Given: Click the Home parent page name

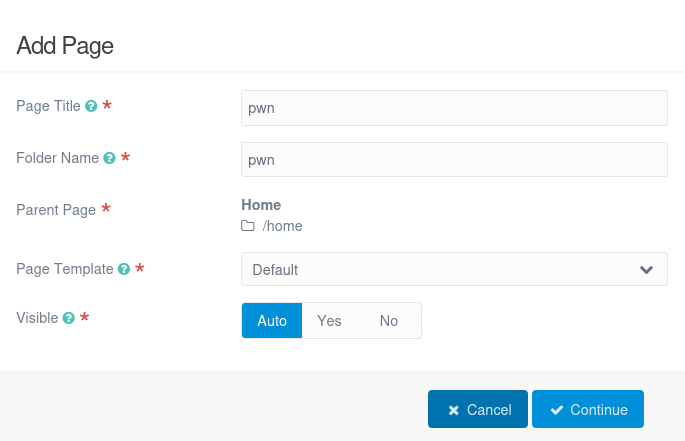Looking at the screenshot, I should (x=261, y=205).
